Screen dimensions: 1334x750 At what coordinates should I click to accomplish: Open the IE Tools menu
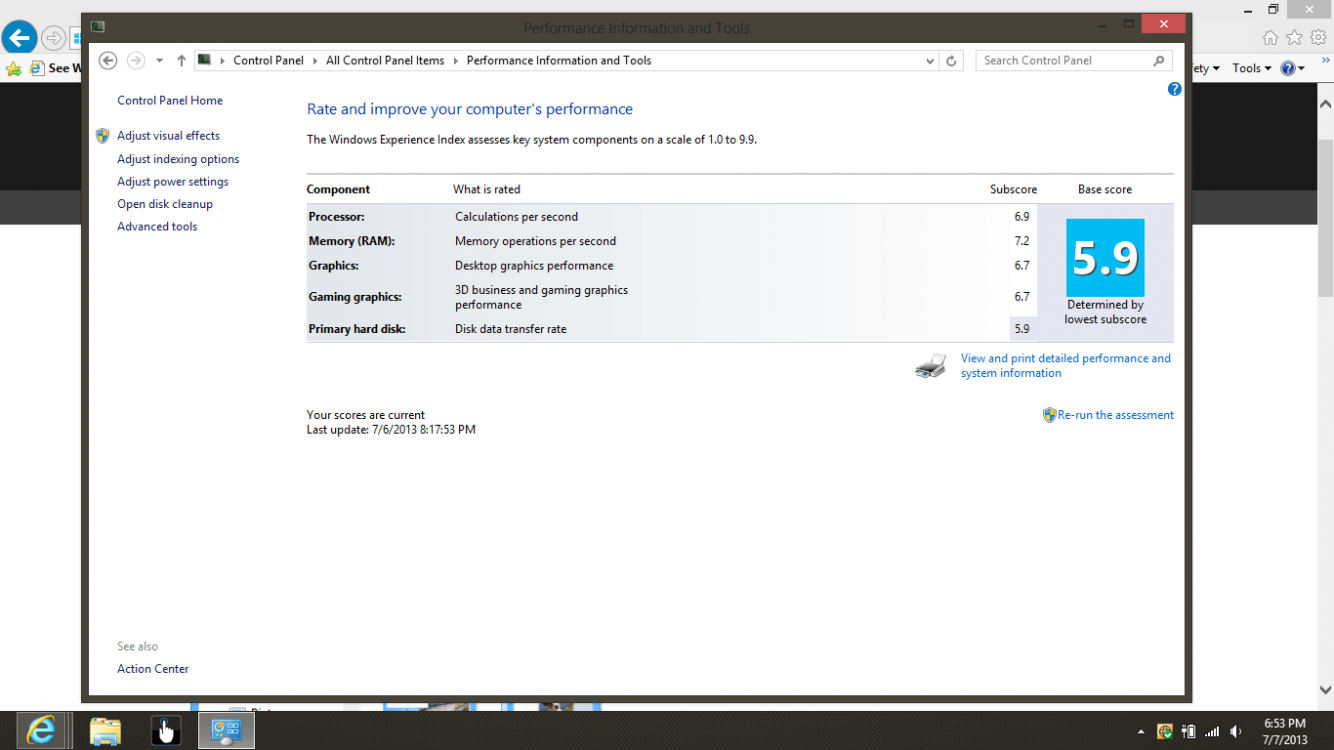click(x=1251, y=68)
